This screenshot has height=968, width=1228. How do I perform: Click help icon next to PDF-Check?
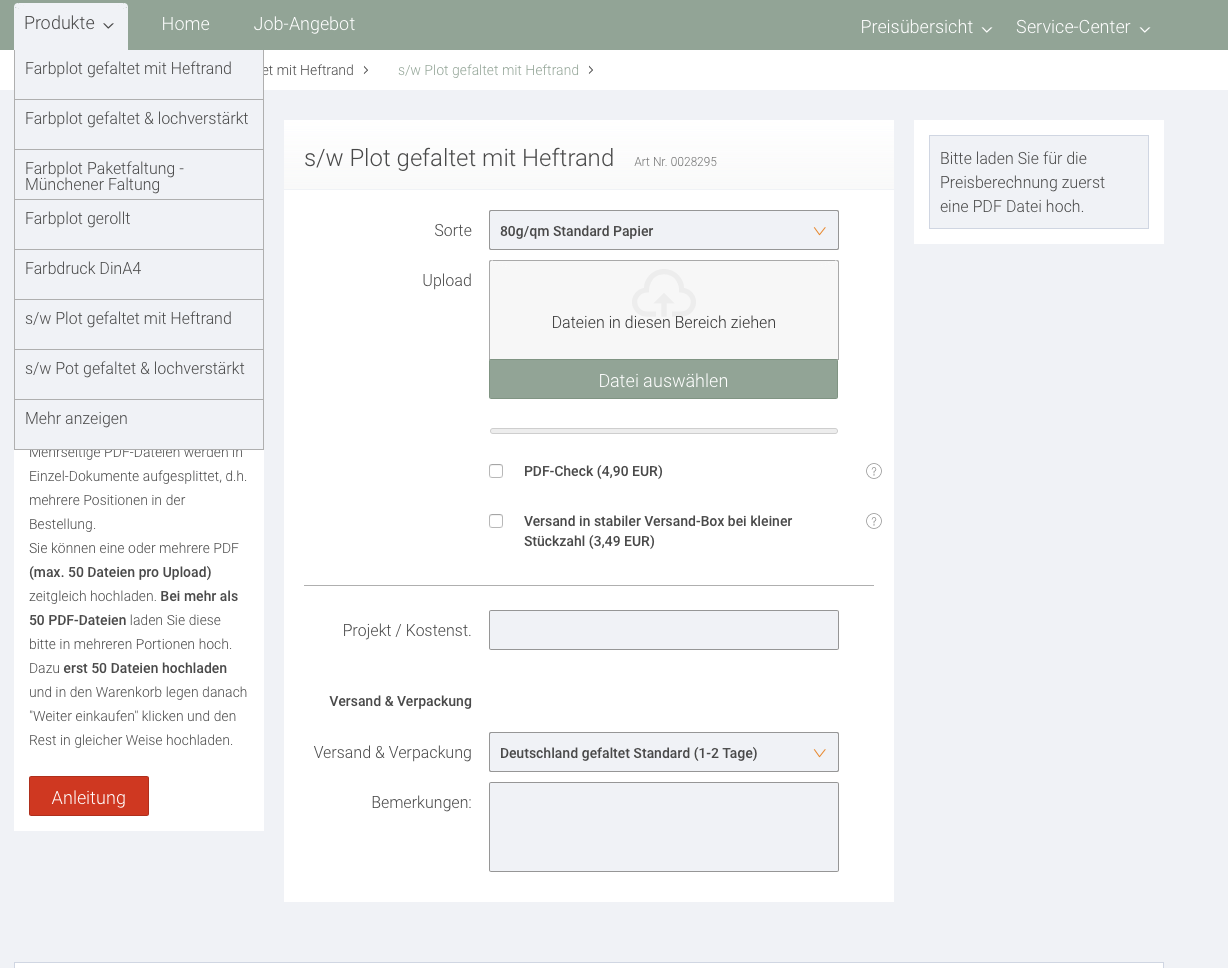point(874,471)
